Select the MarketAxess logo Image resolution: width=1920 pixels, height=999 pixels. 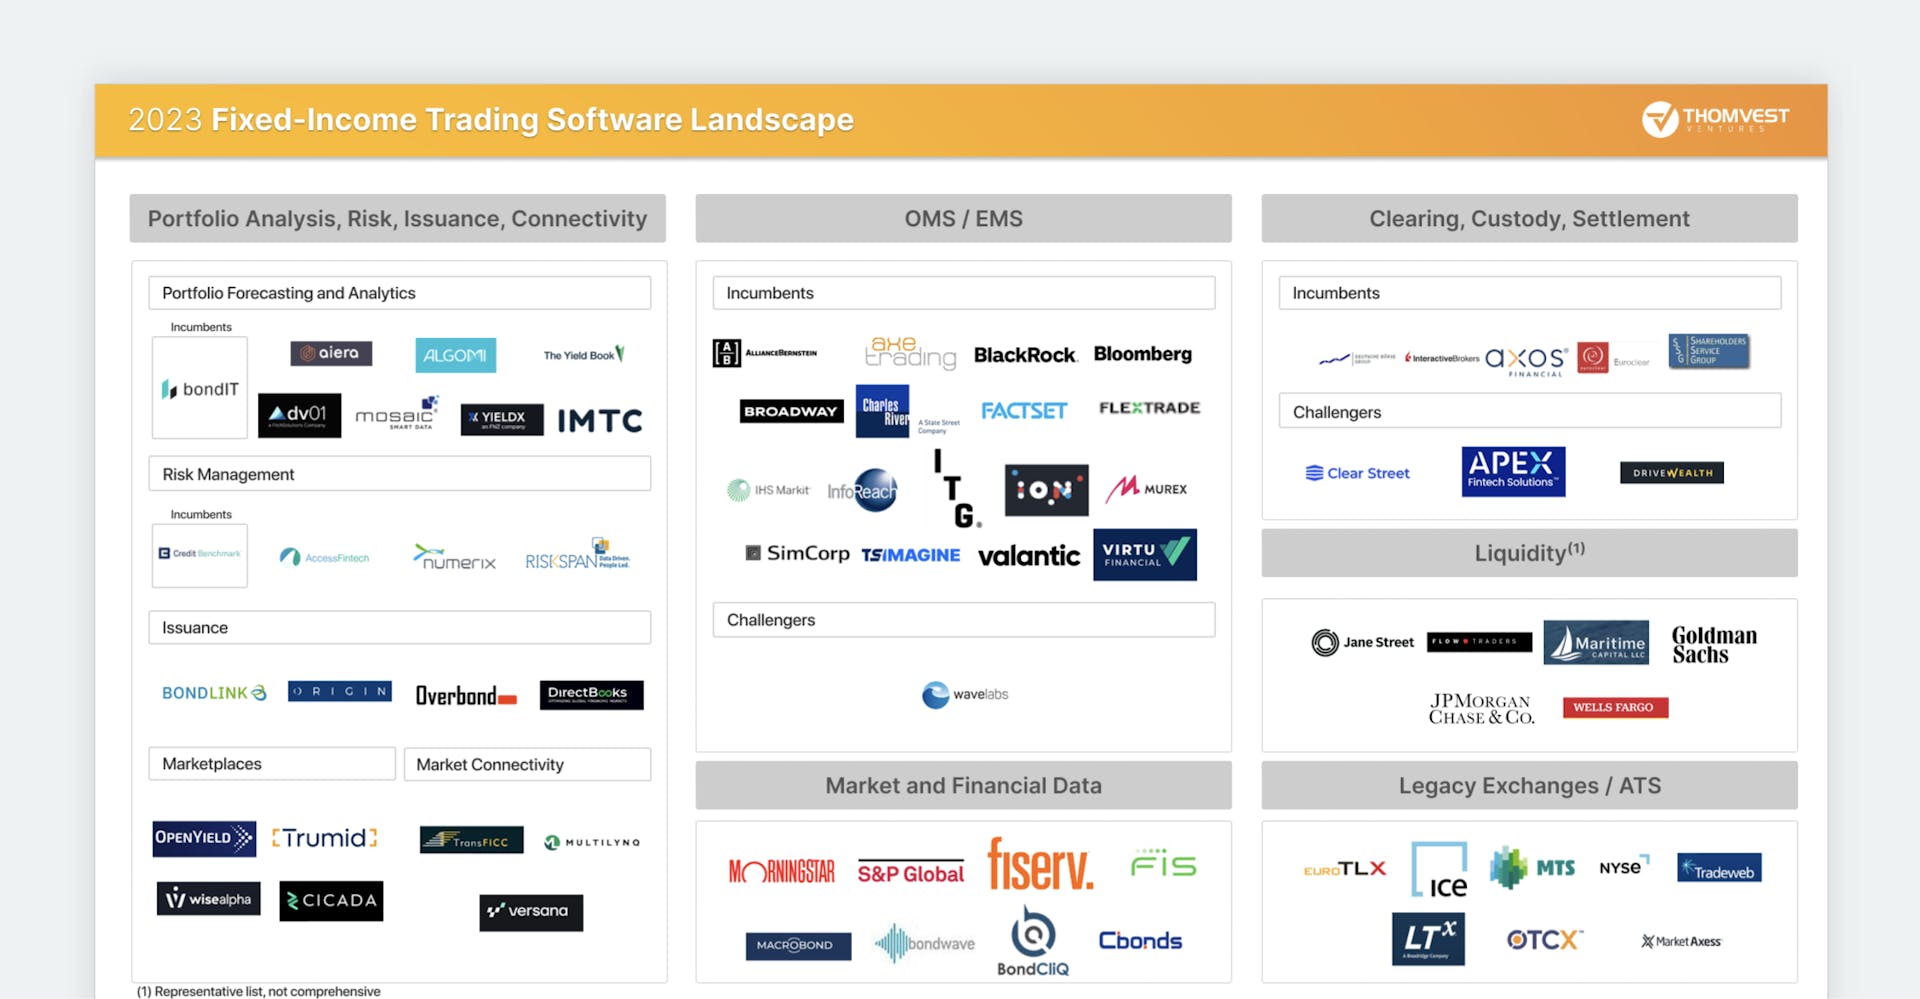[1681, 941]
